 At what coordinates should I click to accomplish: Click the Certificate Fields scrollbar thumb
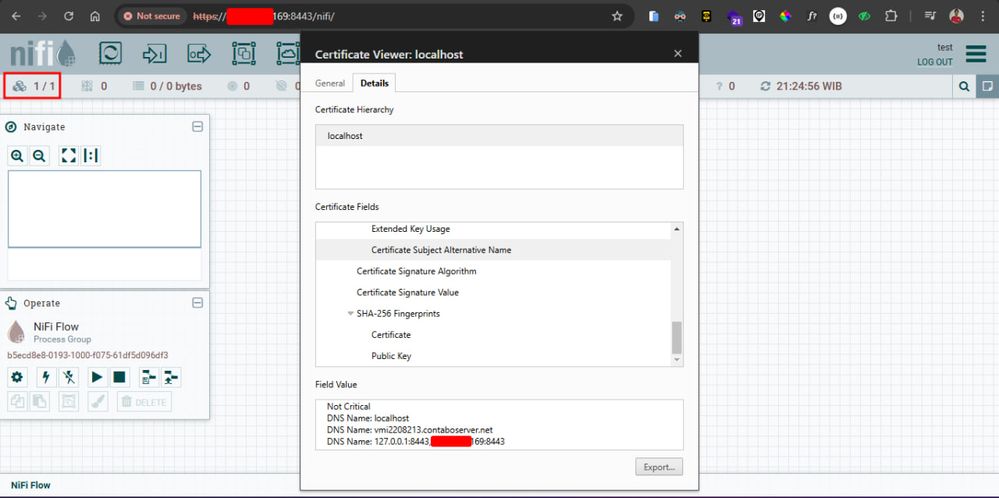coord(677,337)
